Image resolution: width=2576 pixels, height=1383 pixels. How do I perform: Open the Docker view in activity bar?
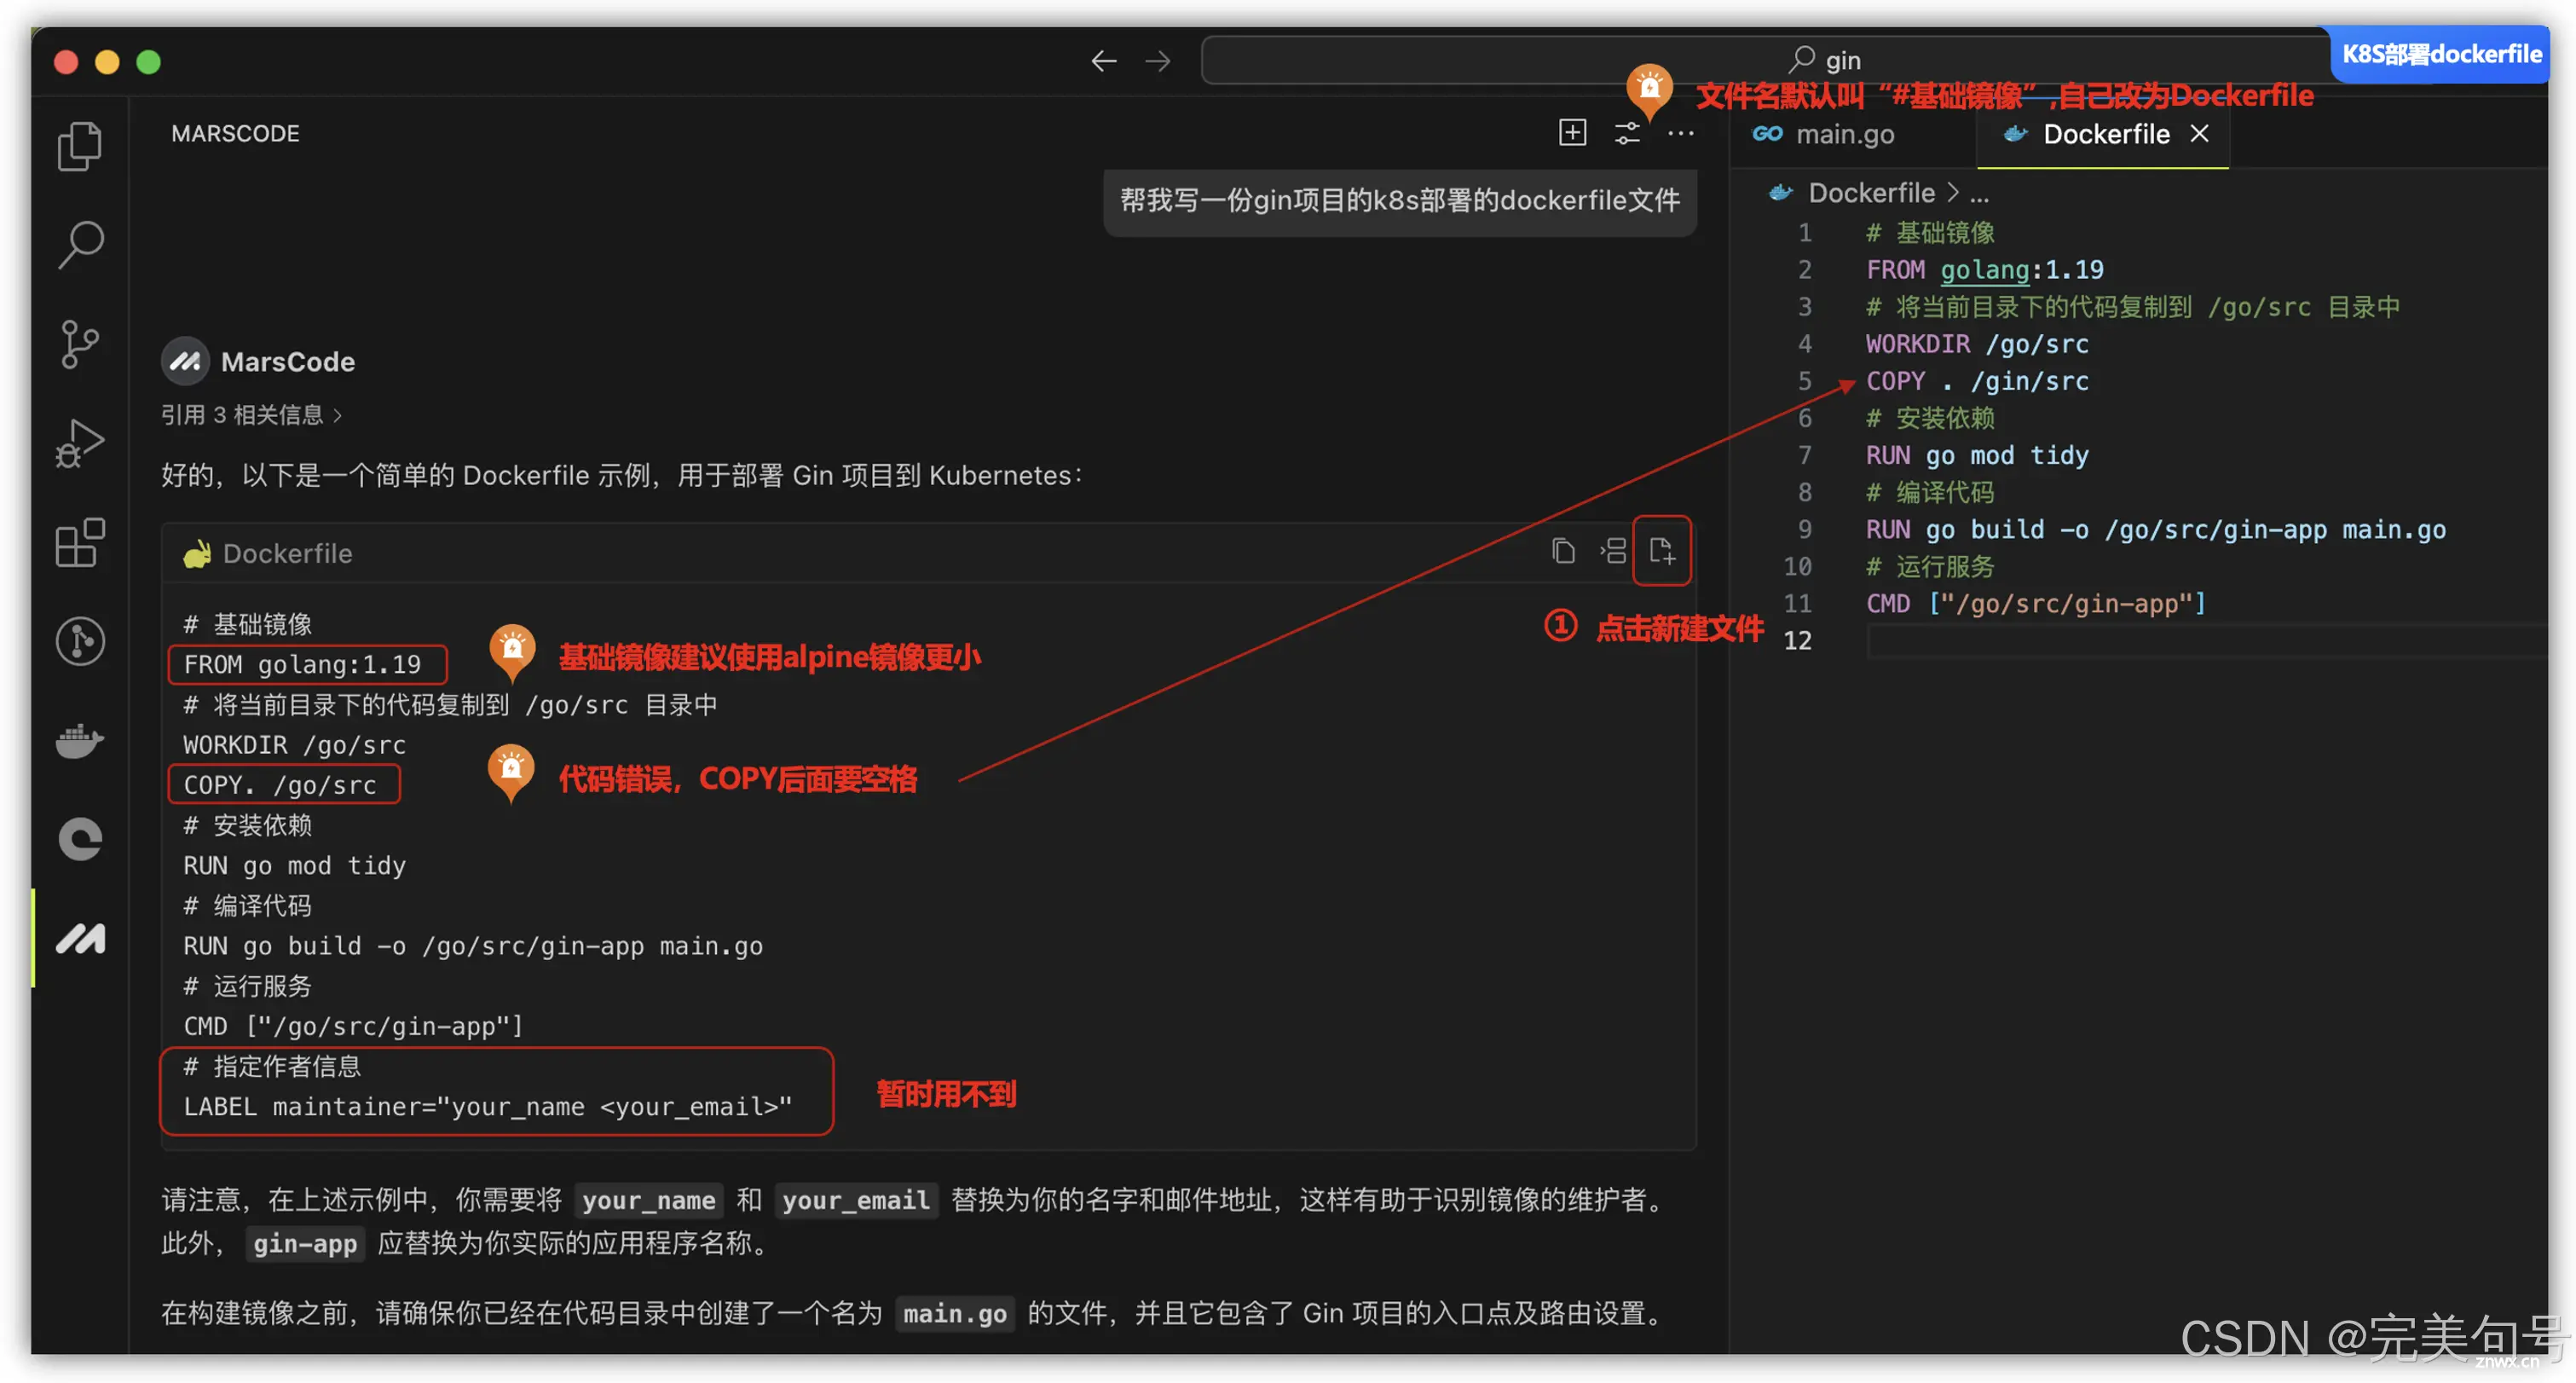[x=79, y=740]
